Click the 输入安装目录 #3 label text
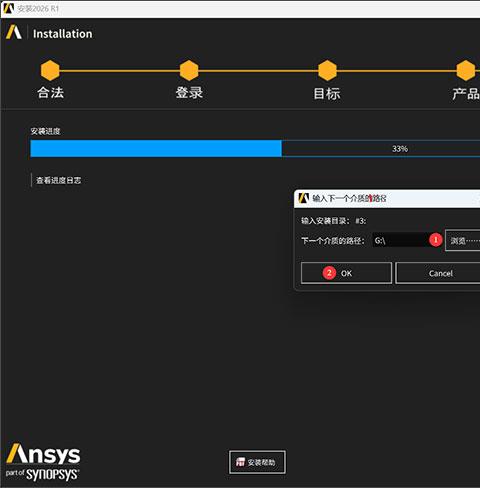The width and height of the screenshot is (480, 488). coord(334,221)
